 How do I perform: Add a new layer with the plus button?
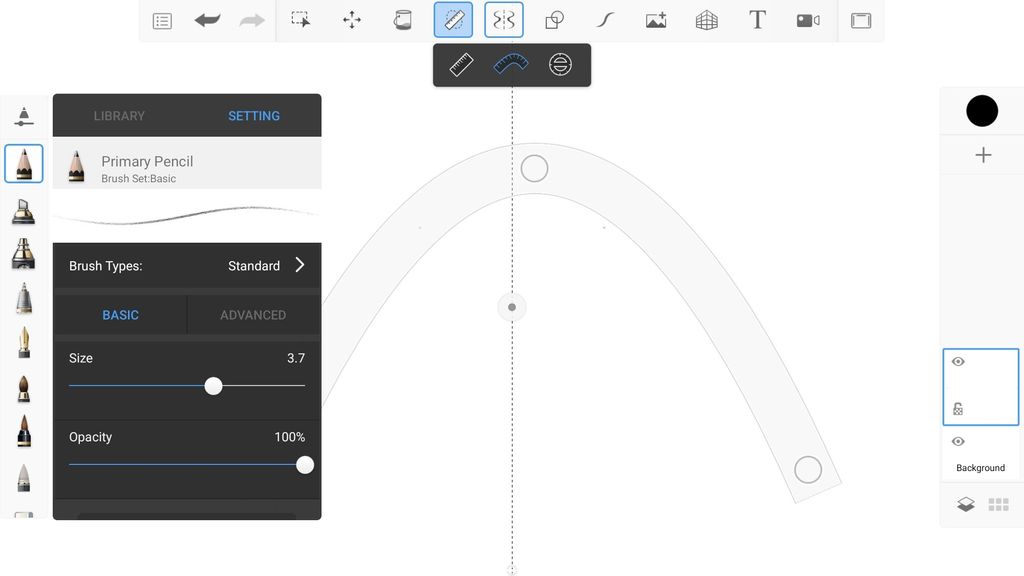click(x=982, y=154)
